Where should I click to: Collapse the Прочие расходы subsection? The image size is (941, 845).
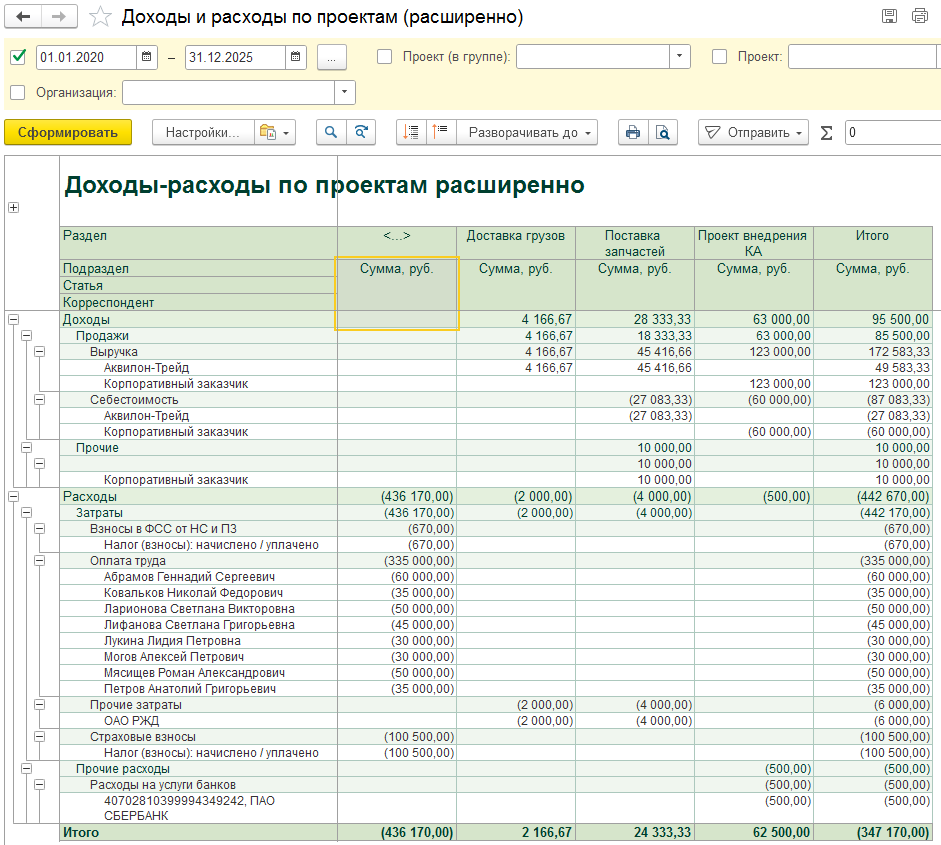[26, 769]
